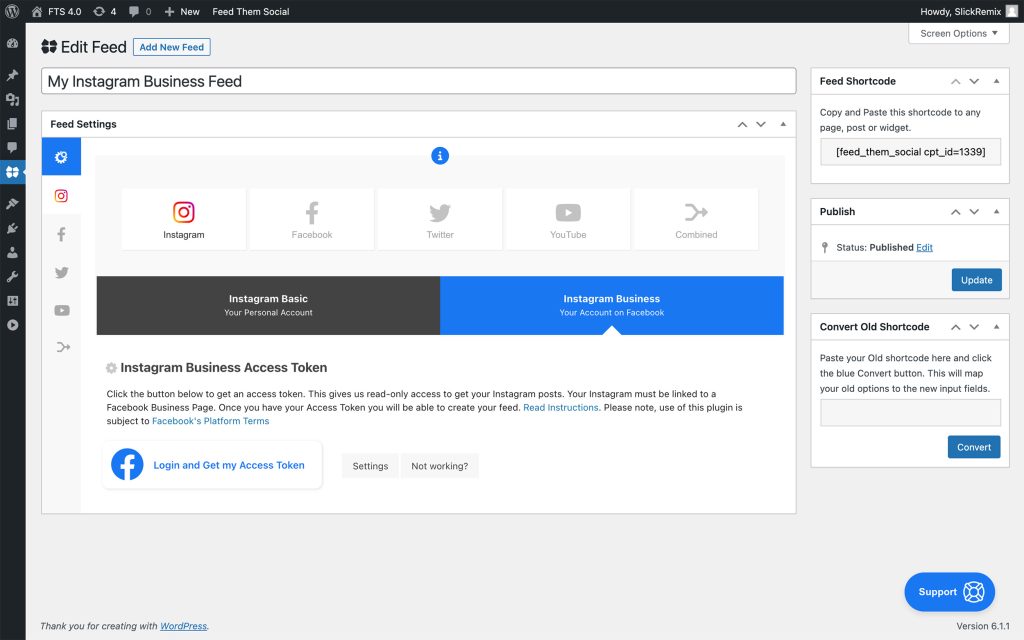
Task: Open Settings from the admin sidebar
Action: 12,300
